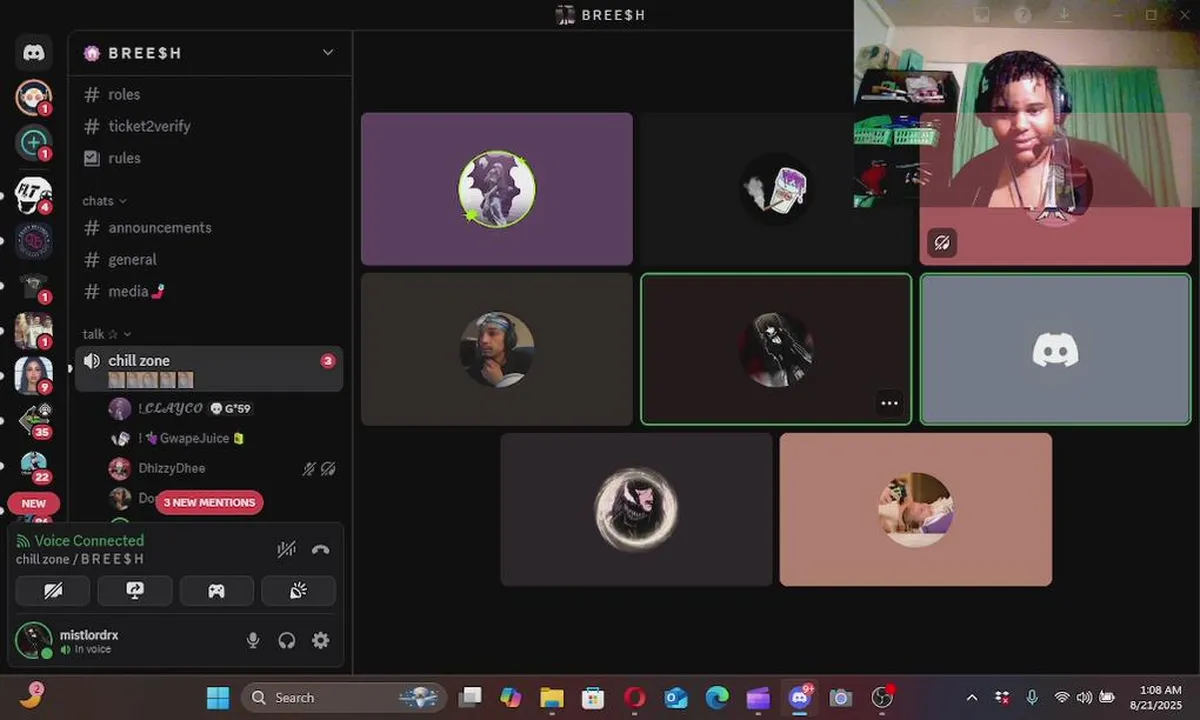Click the NEW unread indicator pill

pos(34,504)
